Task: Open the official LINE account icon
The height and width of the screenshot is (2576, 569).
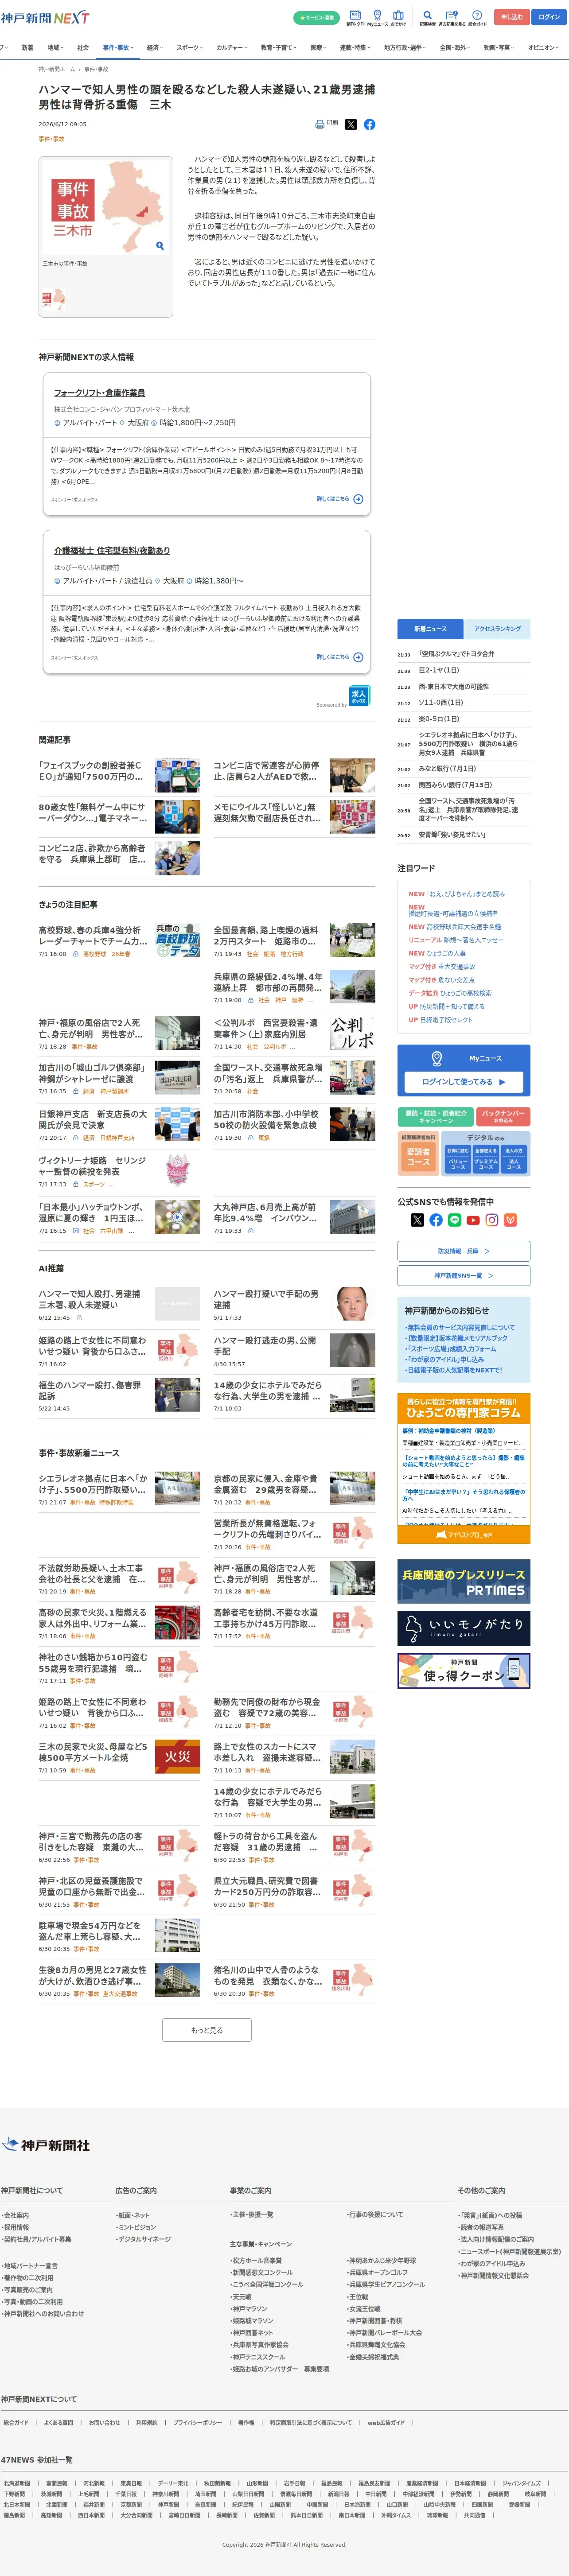Action: coord(455,1220)
